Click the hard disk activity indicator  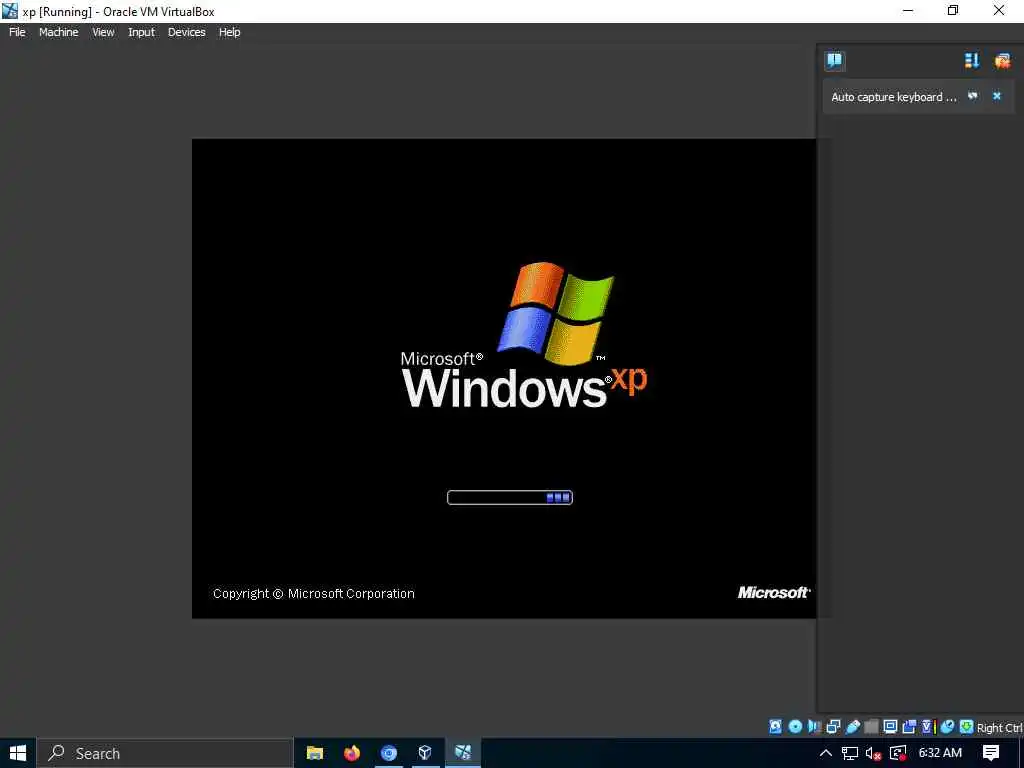(x=775, y=726)
